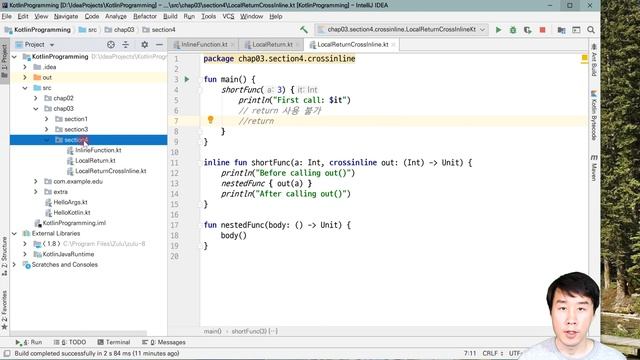Click the chap03 breadcrumb in navigation bar
The height and width of the screenshot is (360, 640).
click(120, 30)
